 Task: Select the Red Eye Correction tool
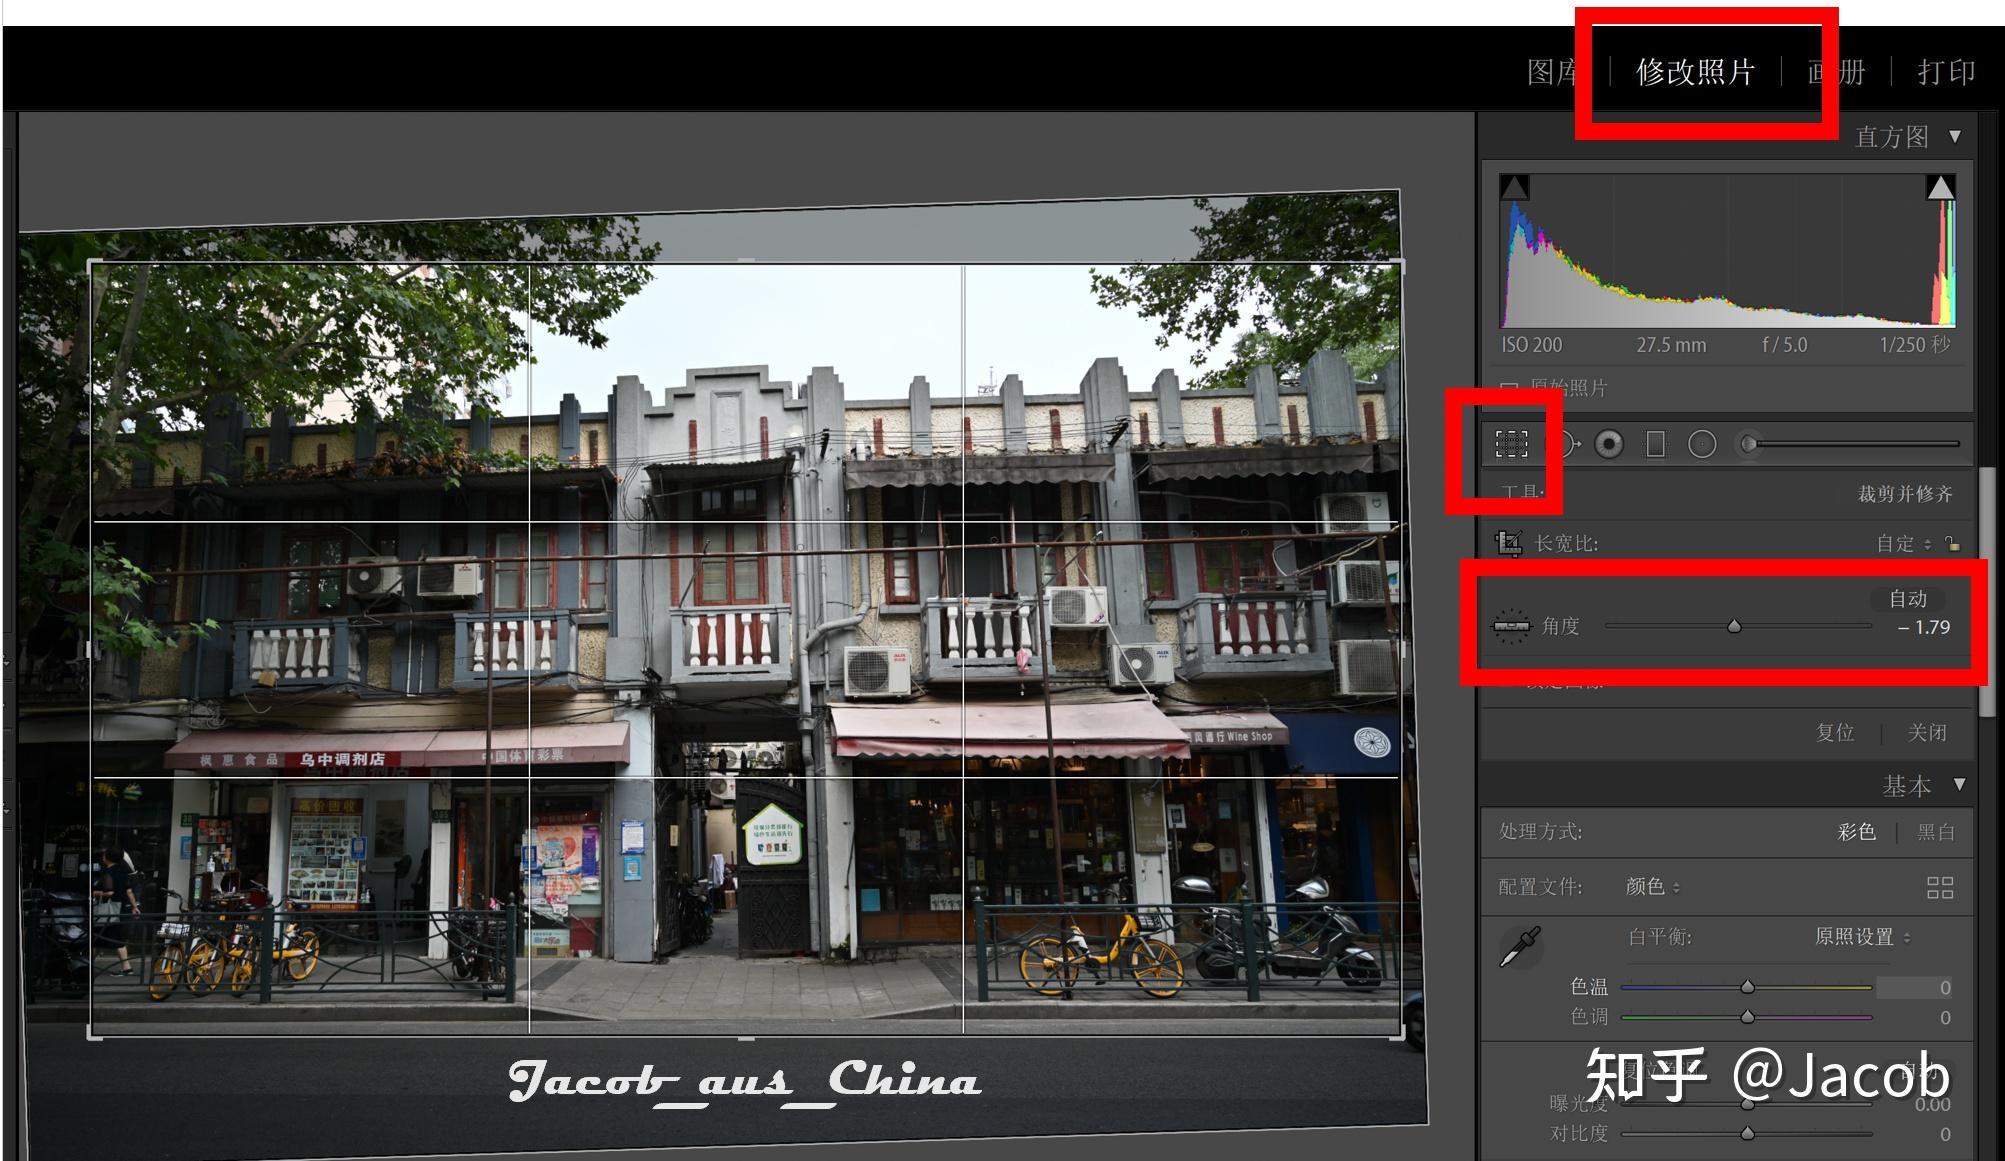1608,444
